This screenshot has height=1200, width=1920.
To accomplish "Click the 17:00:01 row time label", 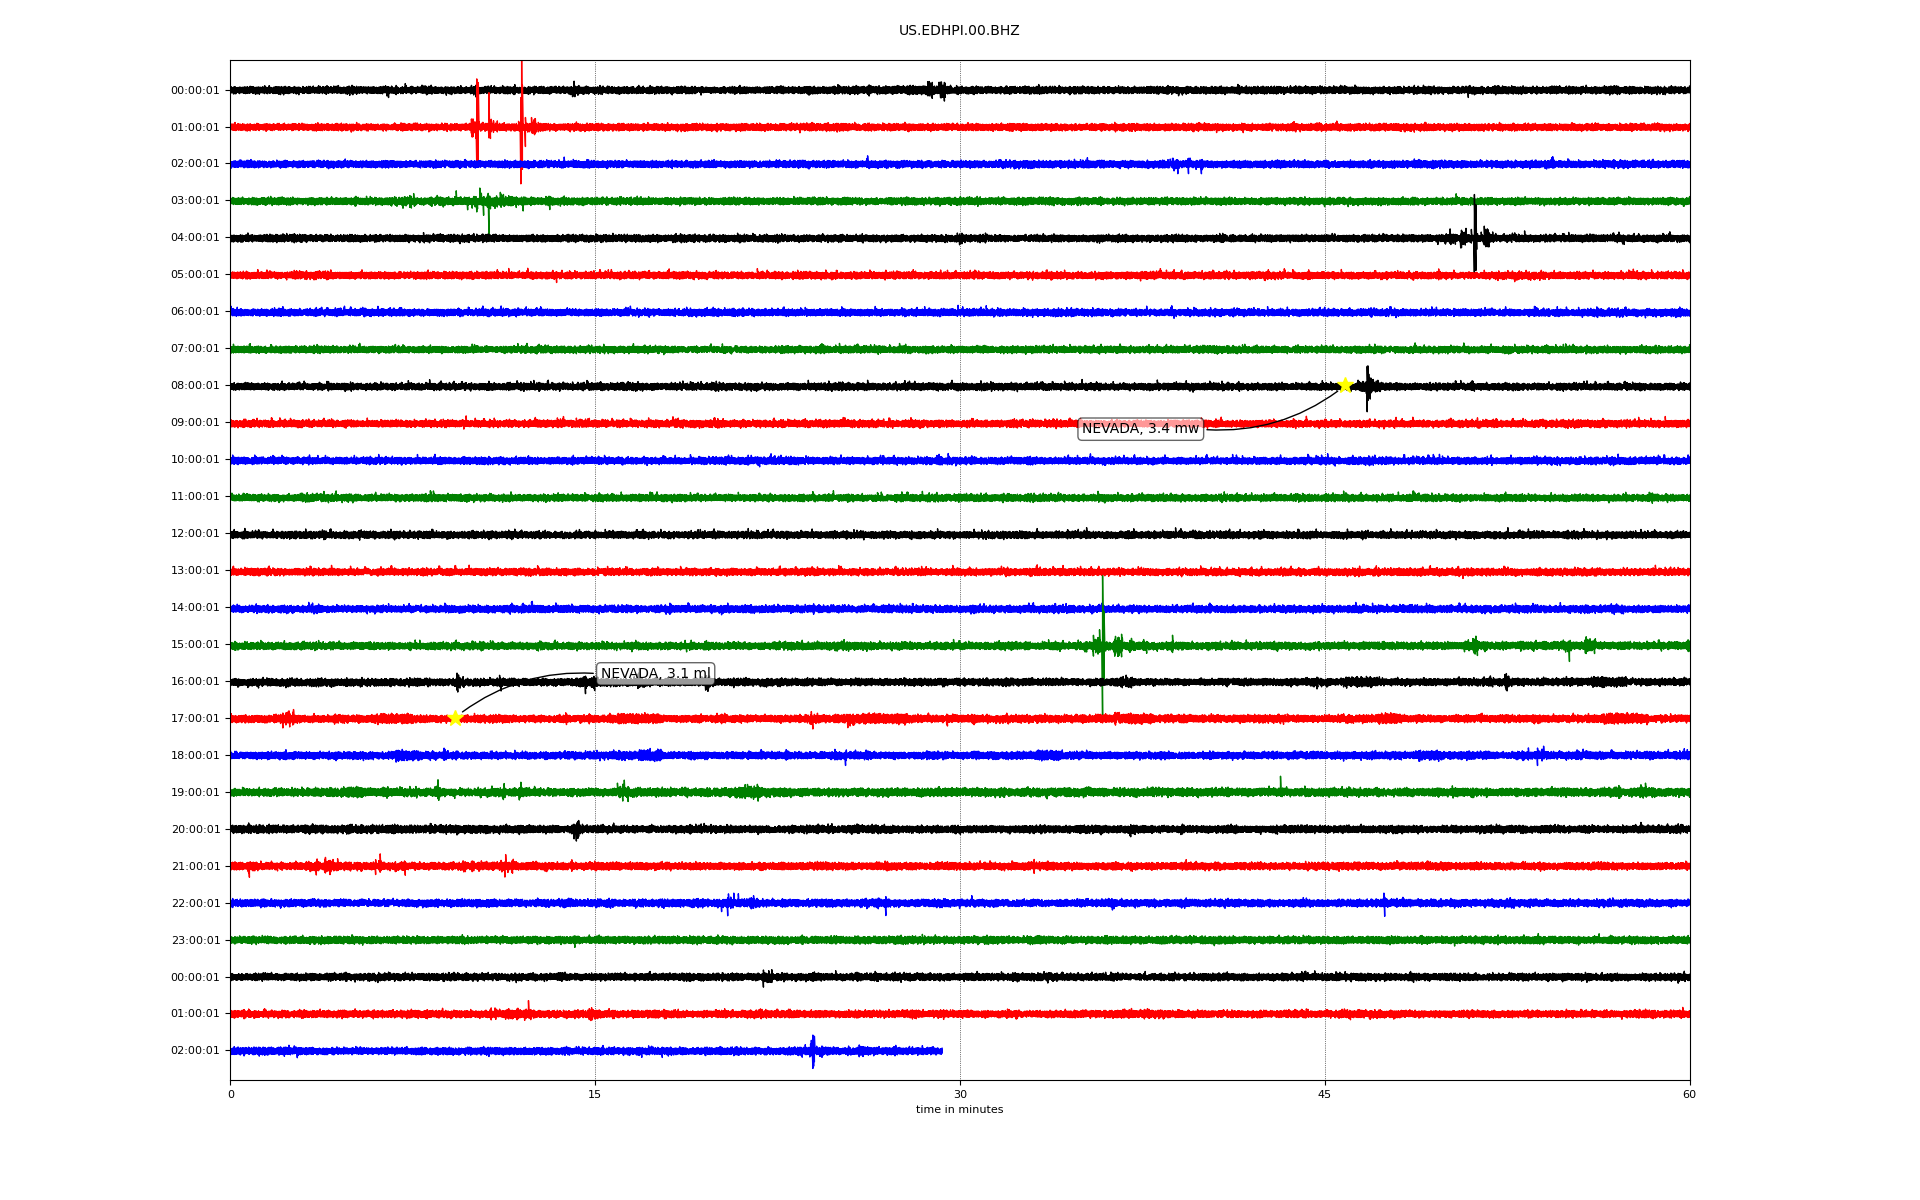I will 195,719.
